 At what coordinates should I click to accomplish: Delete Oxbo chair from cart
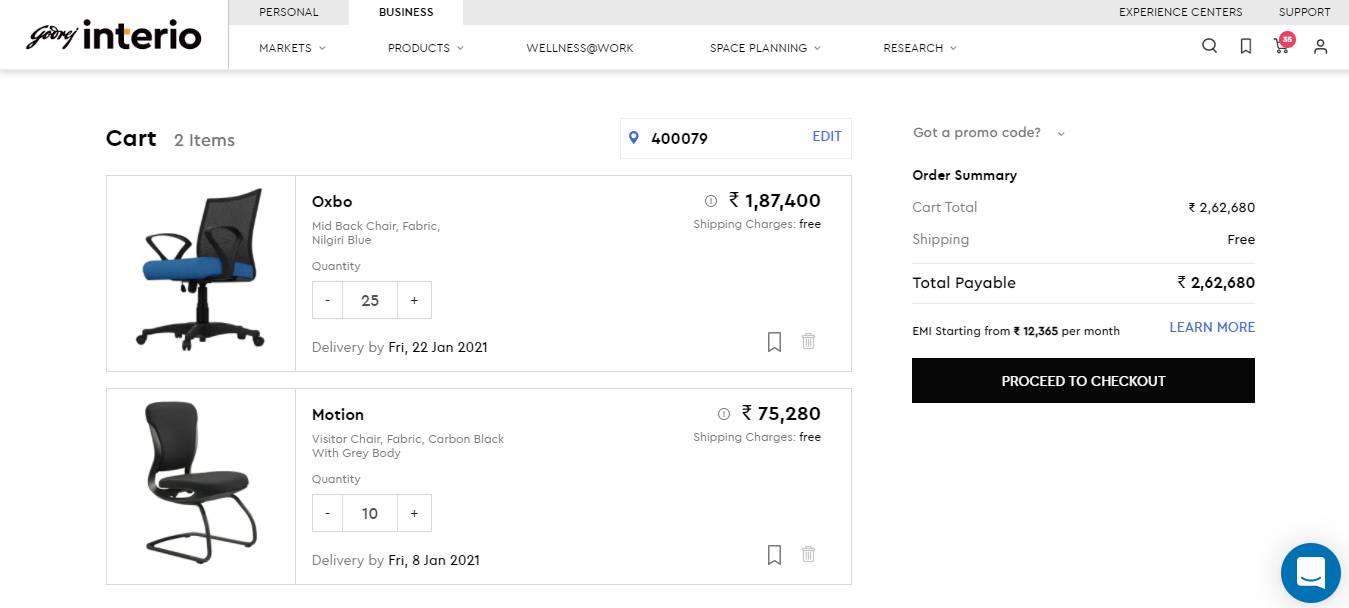[x=808, y=341]
